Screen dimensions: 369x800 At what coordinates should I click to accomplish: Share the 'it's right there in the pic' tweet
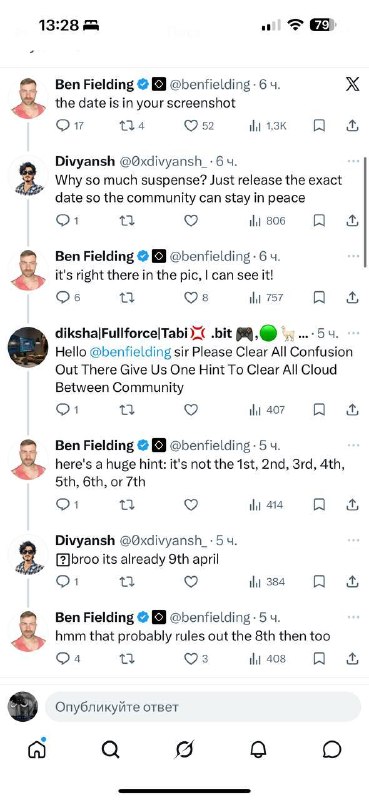352,297
